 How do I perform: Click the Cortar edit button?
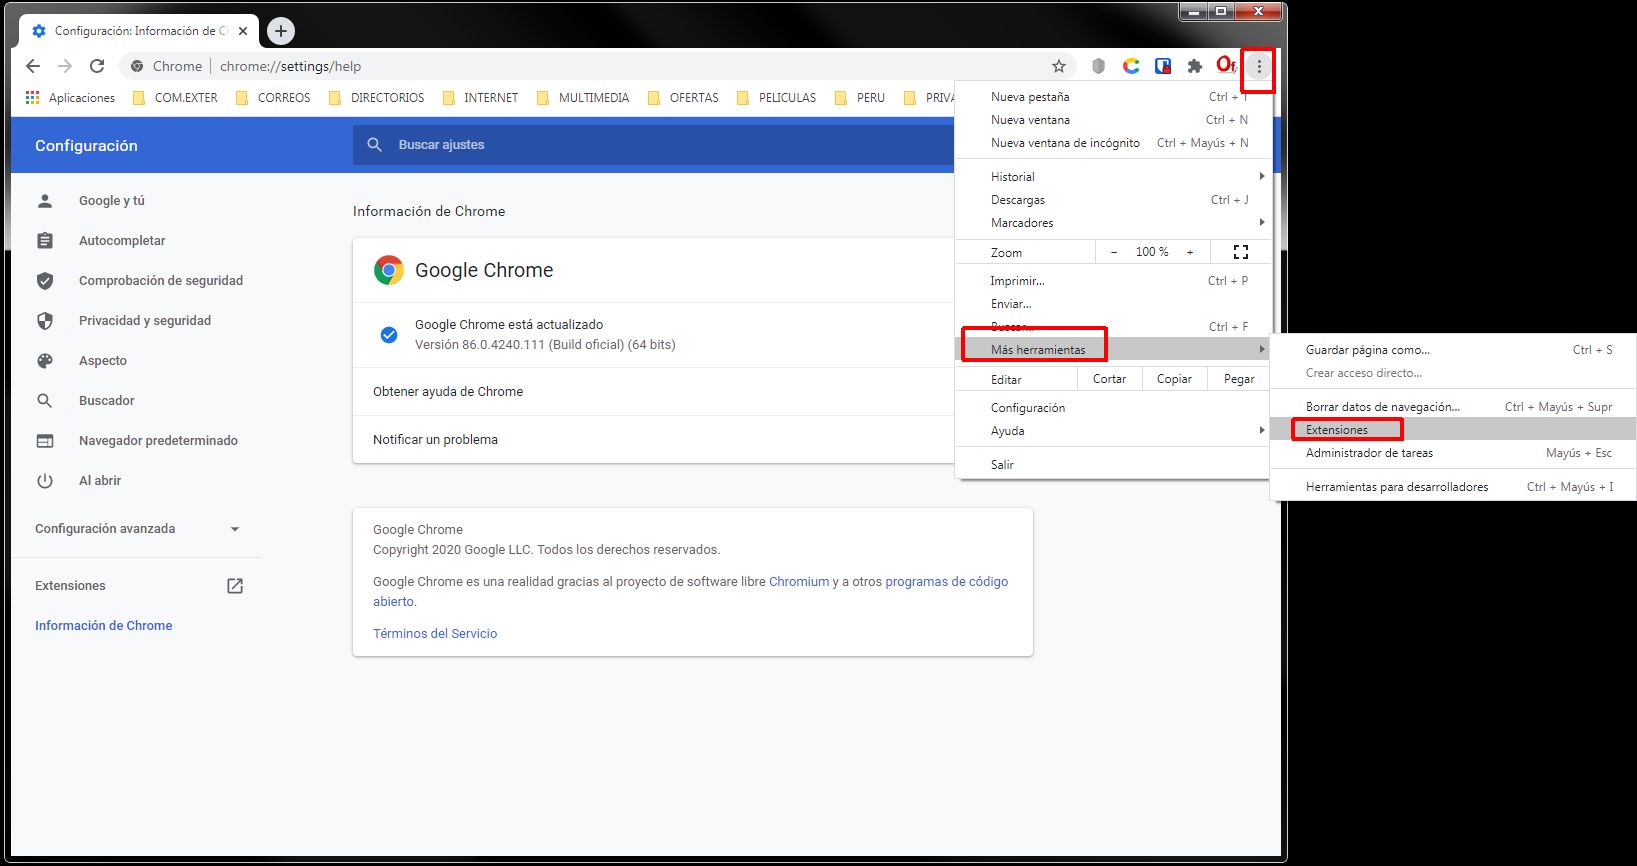(1109, 379)
